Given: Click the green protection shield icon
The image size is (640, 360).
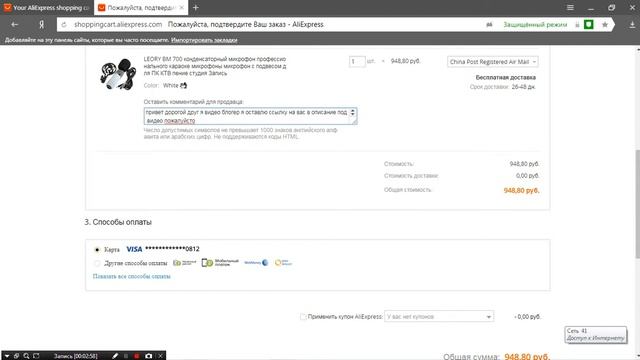Looking at the screenshot, I should [589, 24].
